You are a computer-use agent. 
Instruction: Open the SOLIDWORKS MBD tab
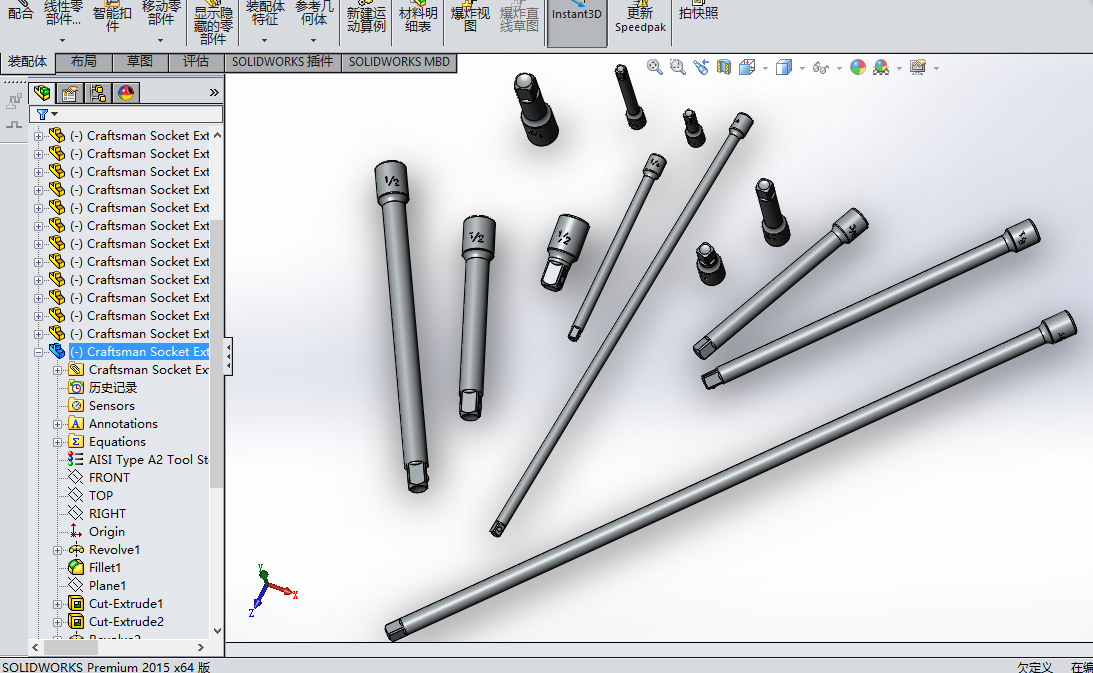click(399, 61)
